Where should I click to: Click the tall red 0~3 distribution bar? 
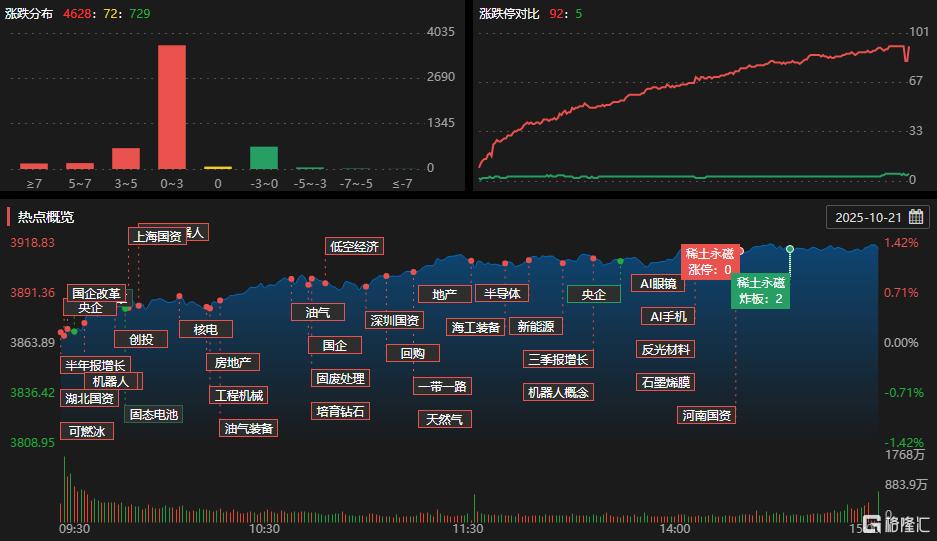coord(172,106)
